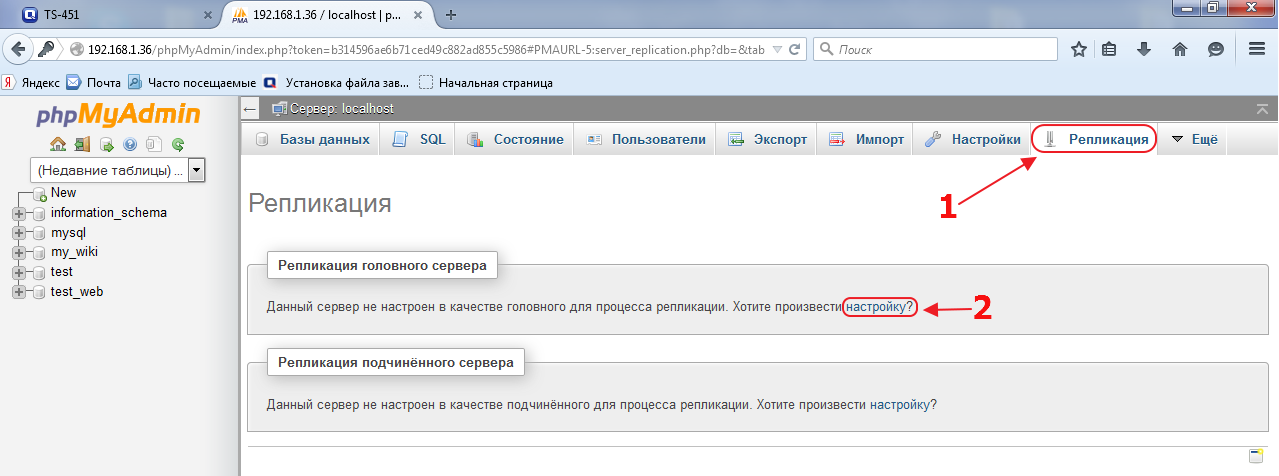This screenshot has height=476, width=1279.
Task: Click the phpMyAdmin home icon in sidebar
Action: coord(58,144)
